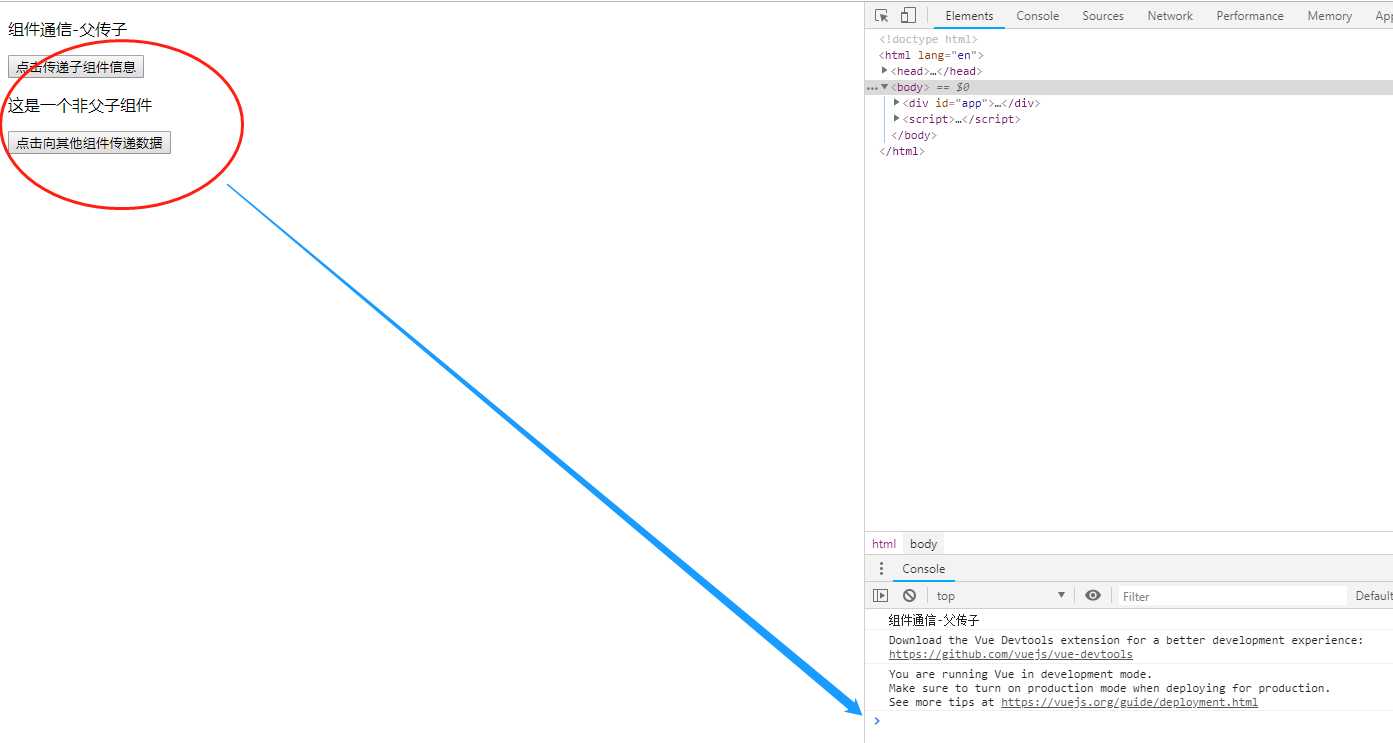
Task: Expand the script element node
Action: point(896,119)
